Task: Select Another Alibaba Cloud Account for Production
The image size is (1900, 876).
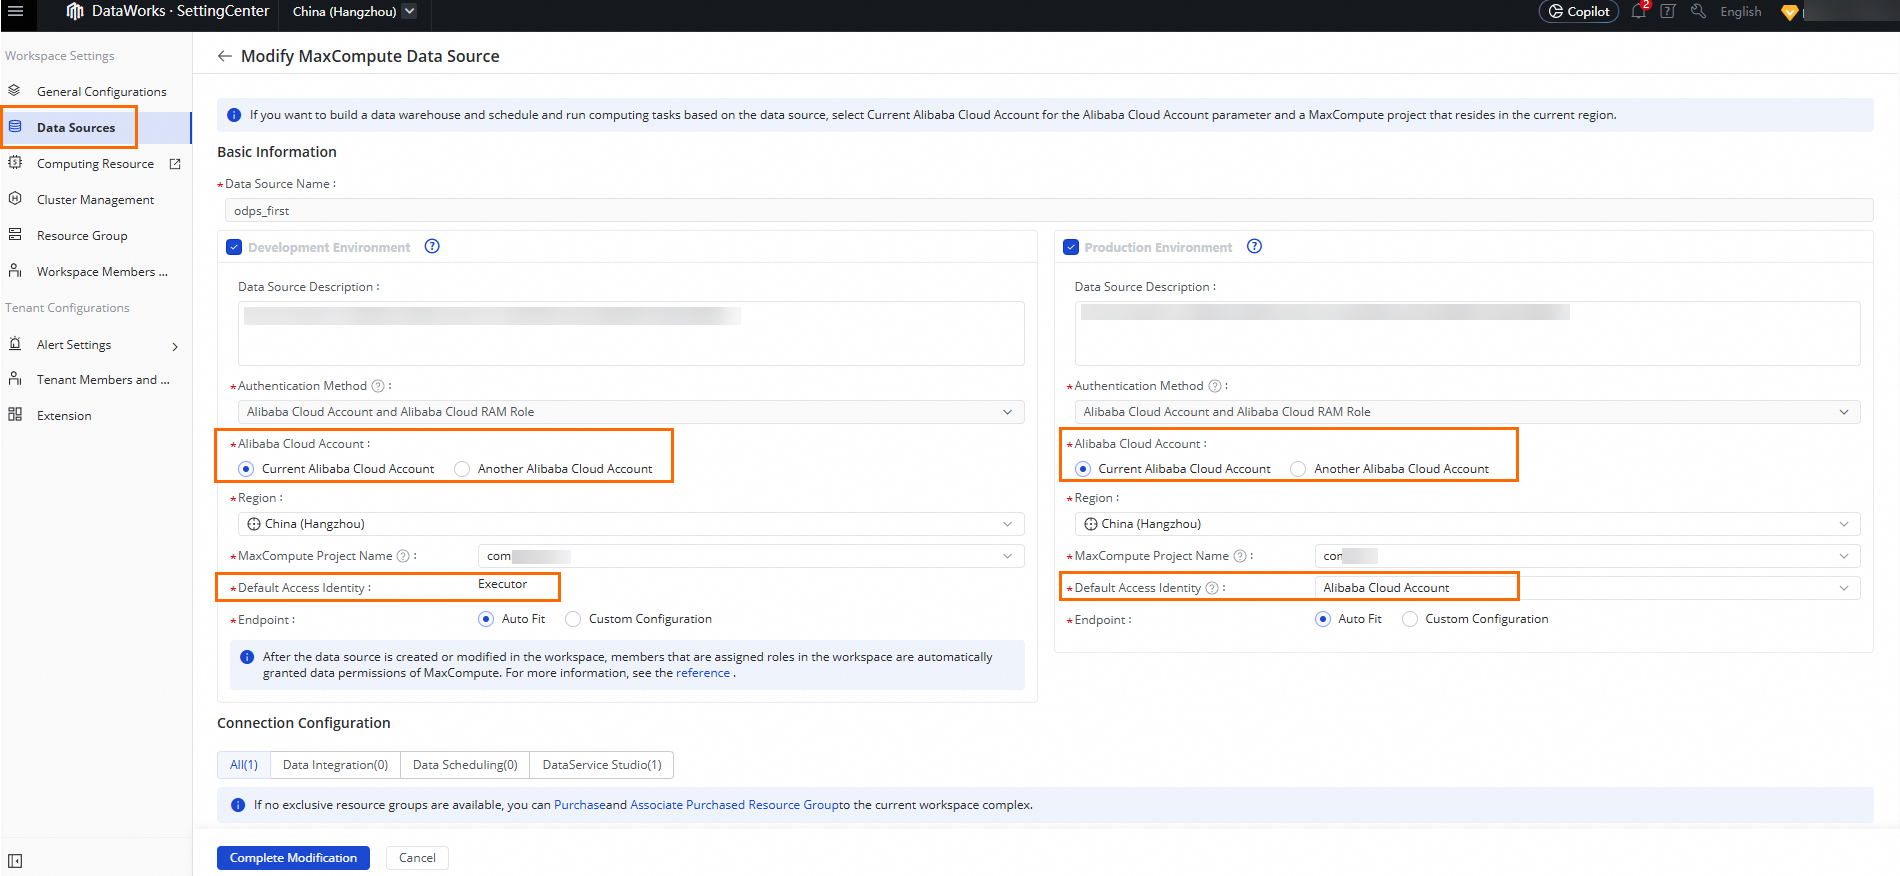Action: click(x=1298, y=469)
